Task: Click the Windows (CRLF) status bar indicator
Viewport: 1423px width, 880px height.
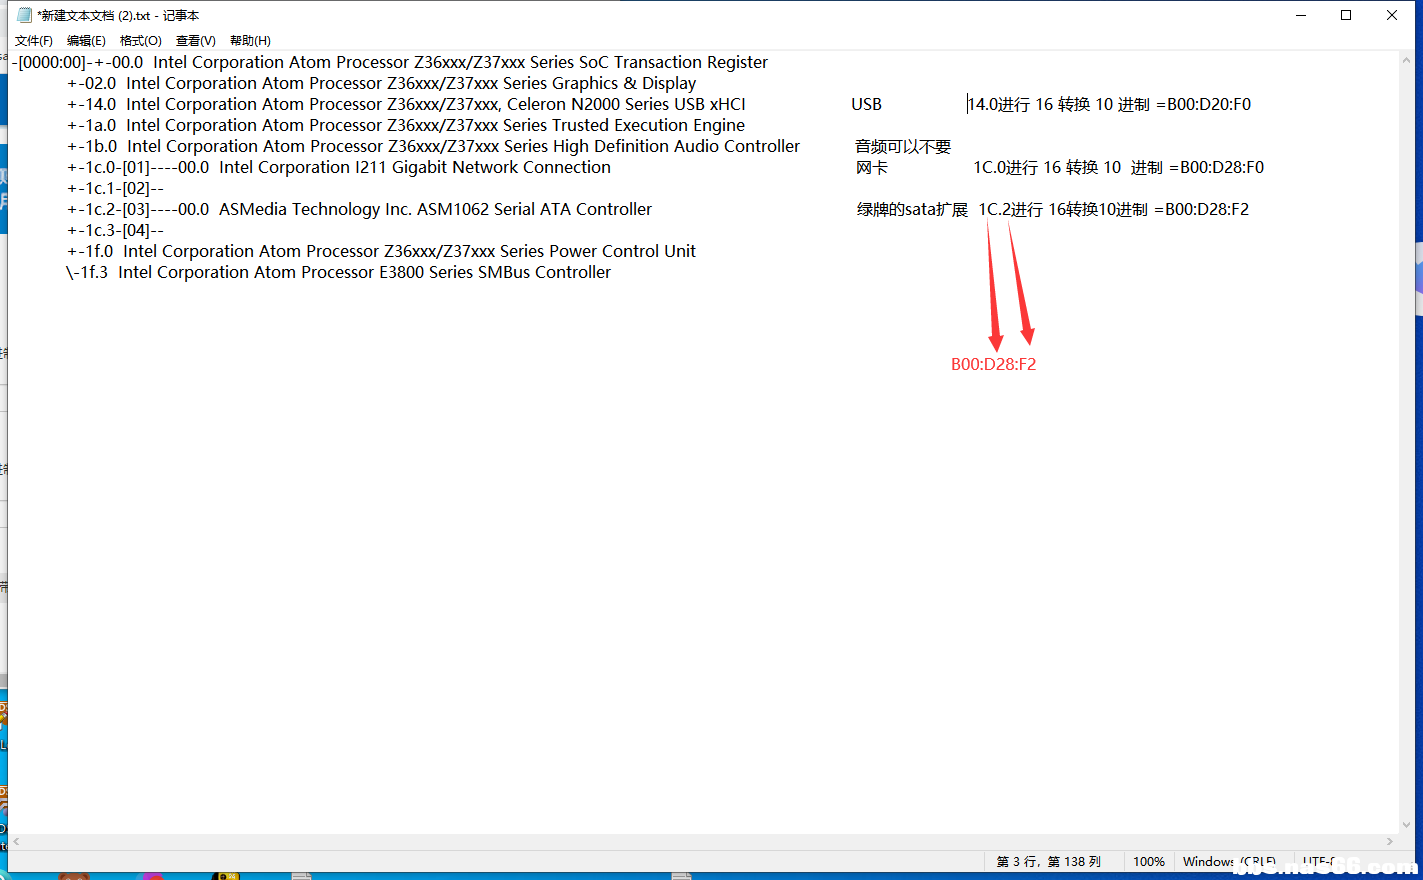Action: 1229,862
